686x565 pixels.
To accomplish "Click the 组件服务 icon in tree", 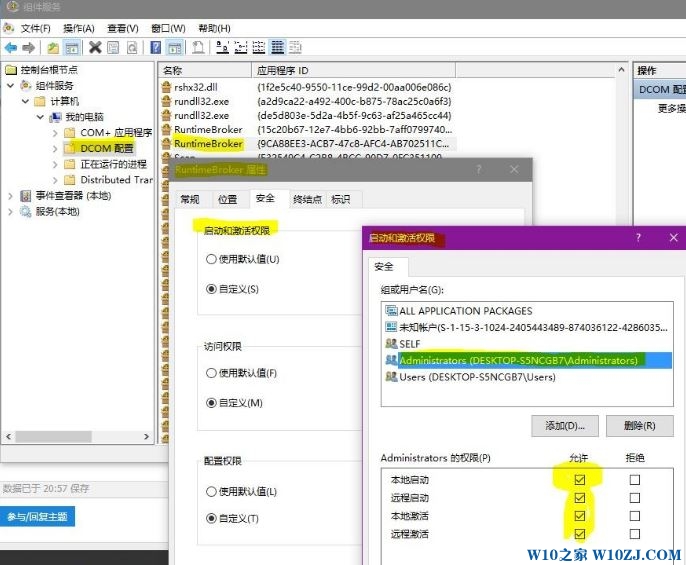I will click(x=26, y=85).
